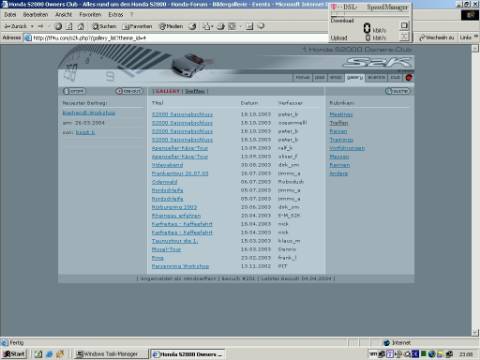Screen dimensions: 480x360
Task: Click the Treffen link beside GALLERY heading
Action: pyautogui.click(x=194, y=91)
